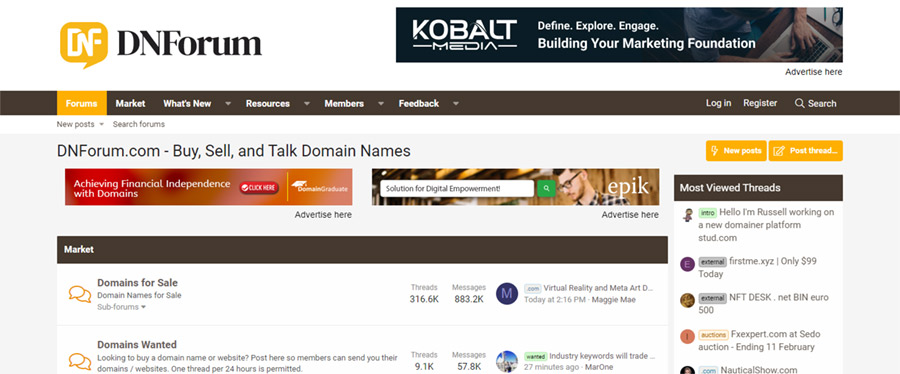Expand the What's New dropdown arrow
This screenshot has height=374, width=900.
tap(228, 103)
